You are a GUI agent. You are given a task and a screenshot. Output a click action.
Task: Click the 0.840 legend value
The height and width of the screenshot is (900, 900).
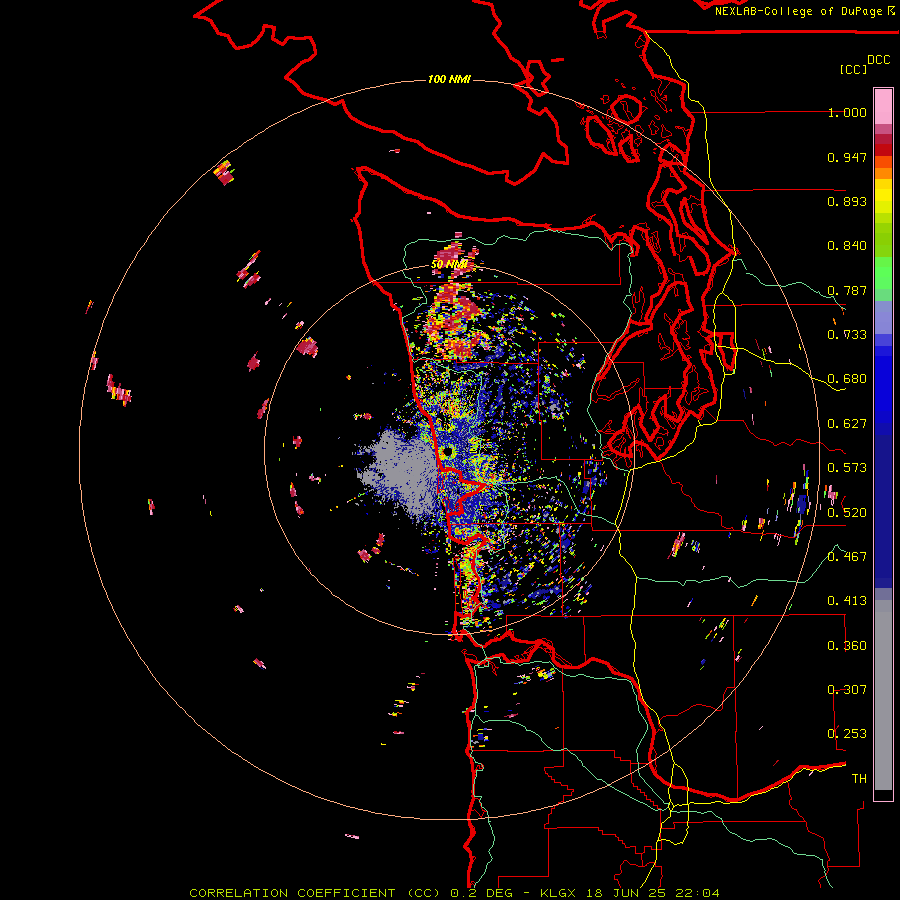point(847,246)
